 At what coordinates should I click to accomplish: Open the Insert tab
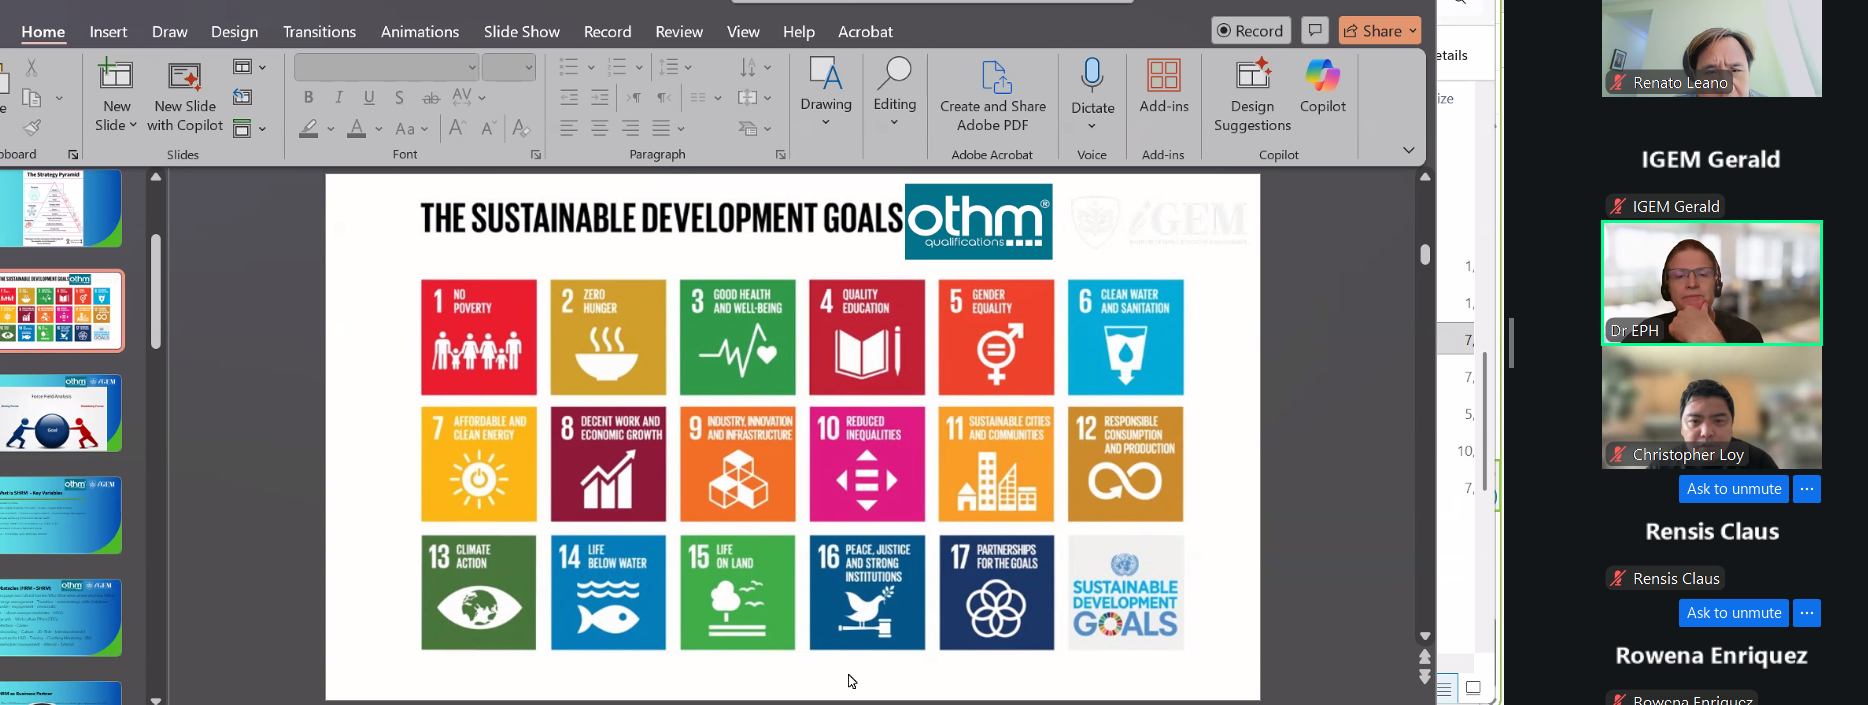click(108, 31)
